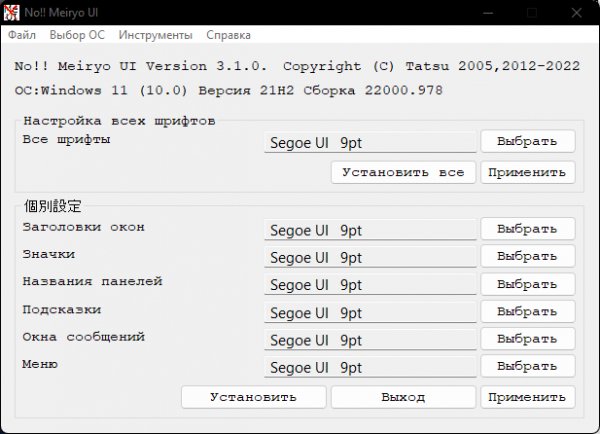Click the Меню font field

pos(370,367)
